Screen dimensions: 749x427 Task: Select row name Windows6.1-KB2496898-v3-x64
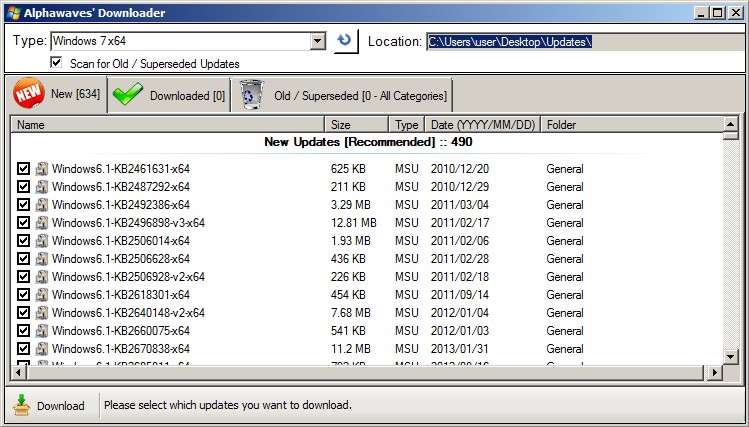pyautogui.click(x=128, y=223)
